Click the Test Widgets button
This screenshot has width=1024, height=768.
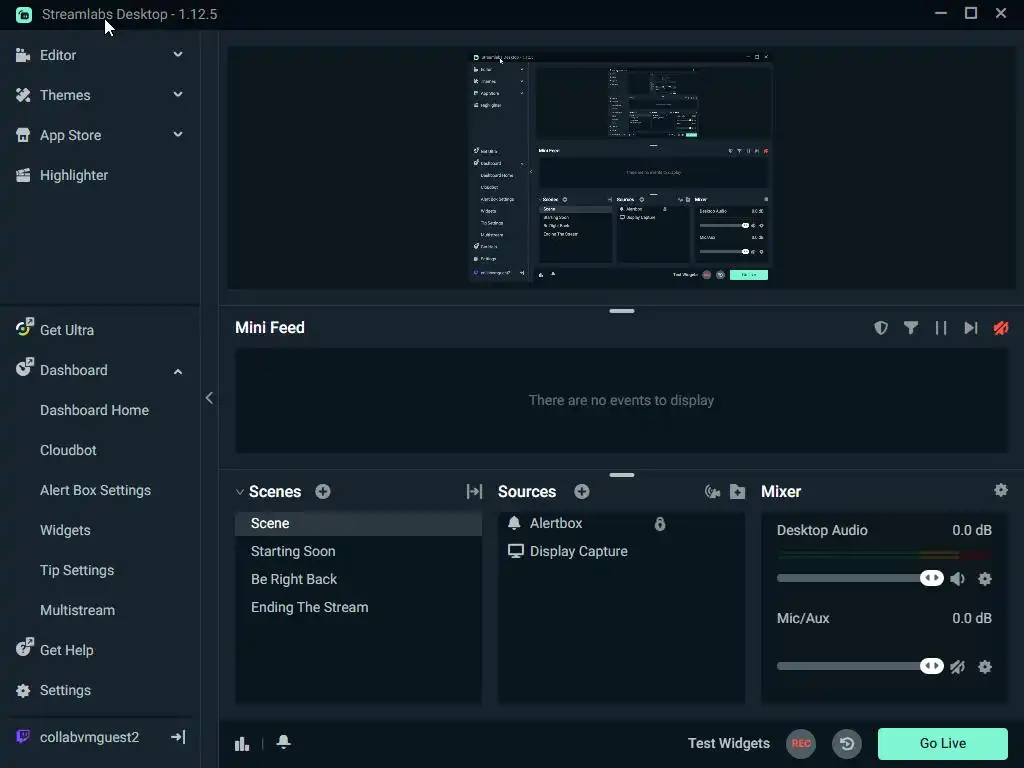pos(729,743)
